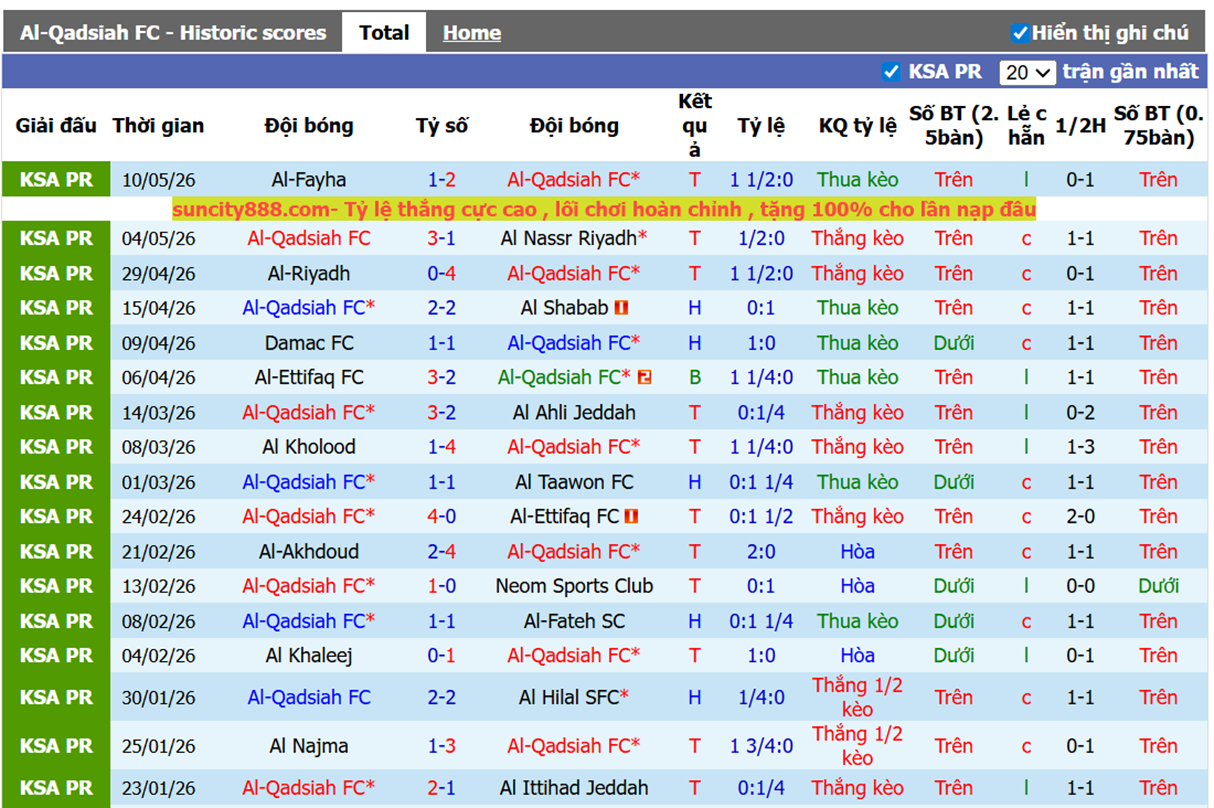The height and width of the screenshot is (808, 1214).
Task: Click the date 14/03/26
Action: pyautogui.click(x=159, y=412)
